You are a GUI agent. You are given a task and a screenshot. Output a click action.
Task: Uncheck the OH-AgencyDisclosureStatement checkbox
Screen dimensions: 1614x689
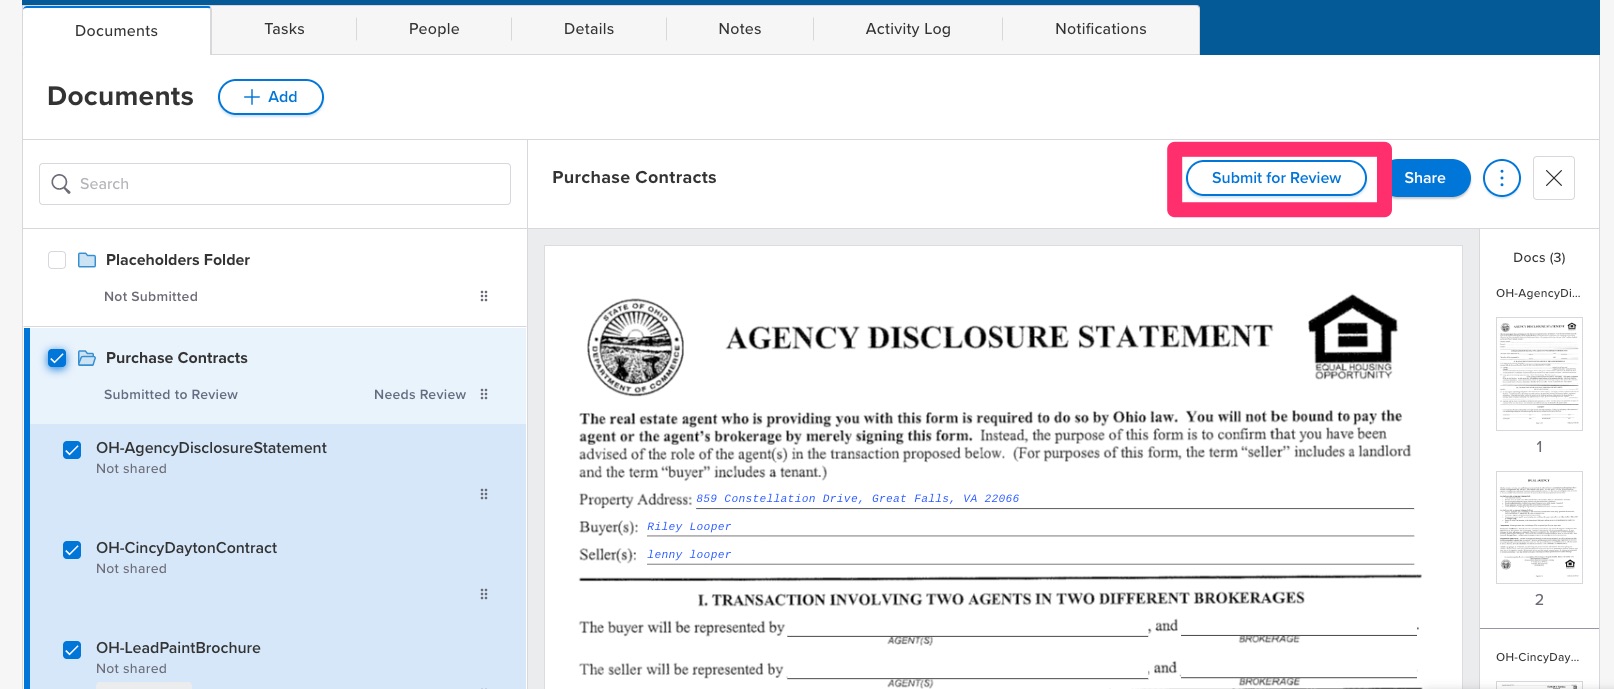pyautogui.click(x=72, y=450)
